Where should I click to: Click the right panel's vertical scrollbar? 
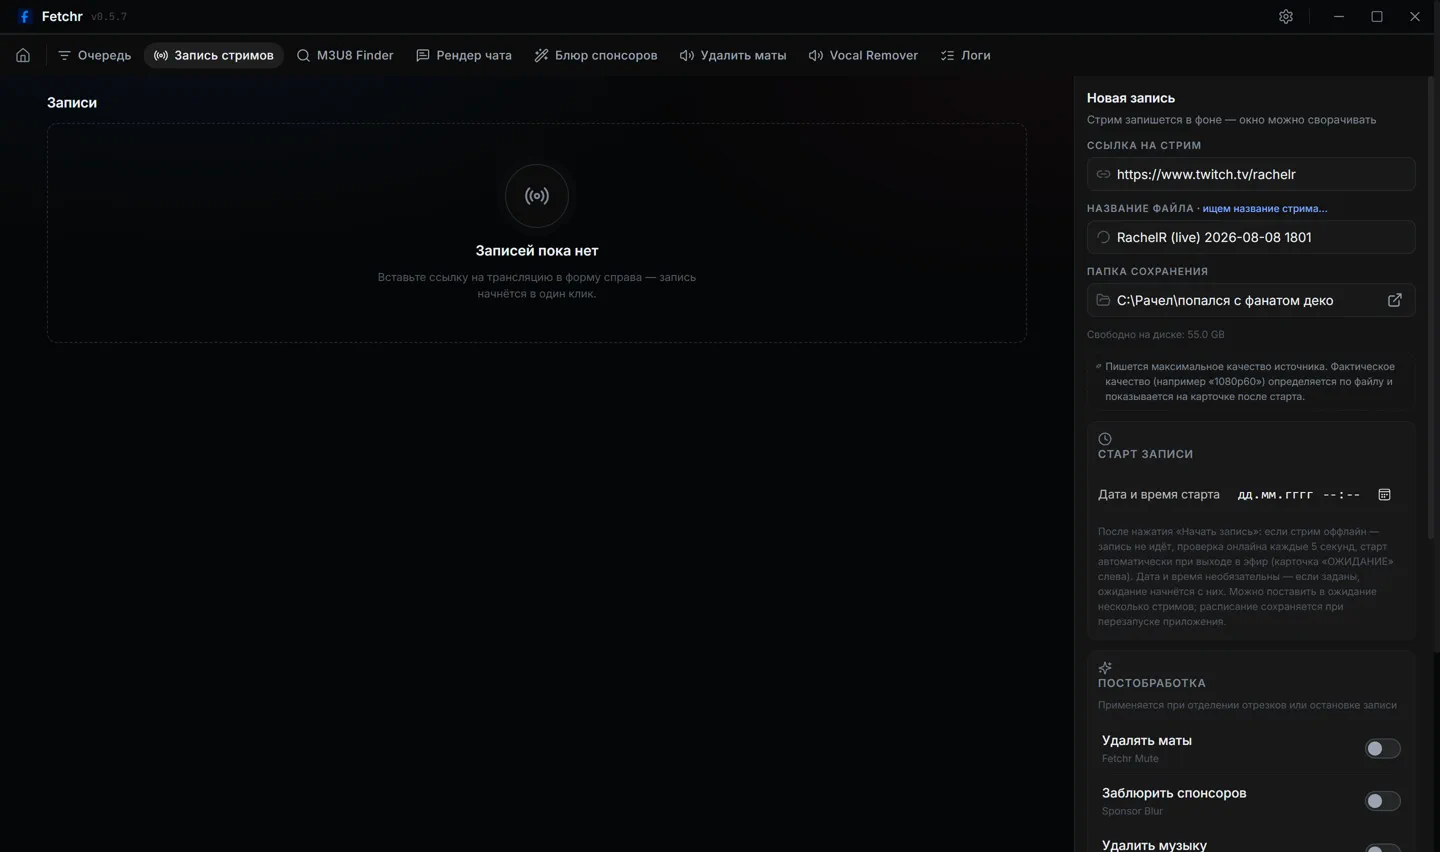(x=1431, y=310)
